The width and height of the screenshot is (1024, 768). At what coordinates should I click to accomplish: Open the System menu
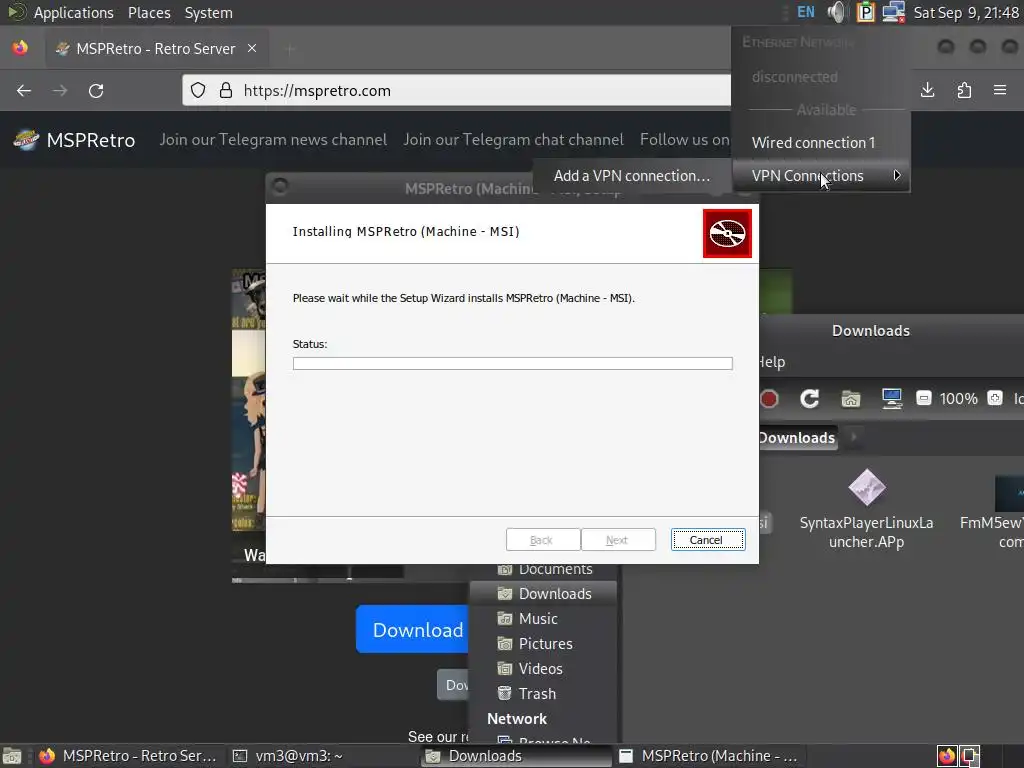[208, 12]
